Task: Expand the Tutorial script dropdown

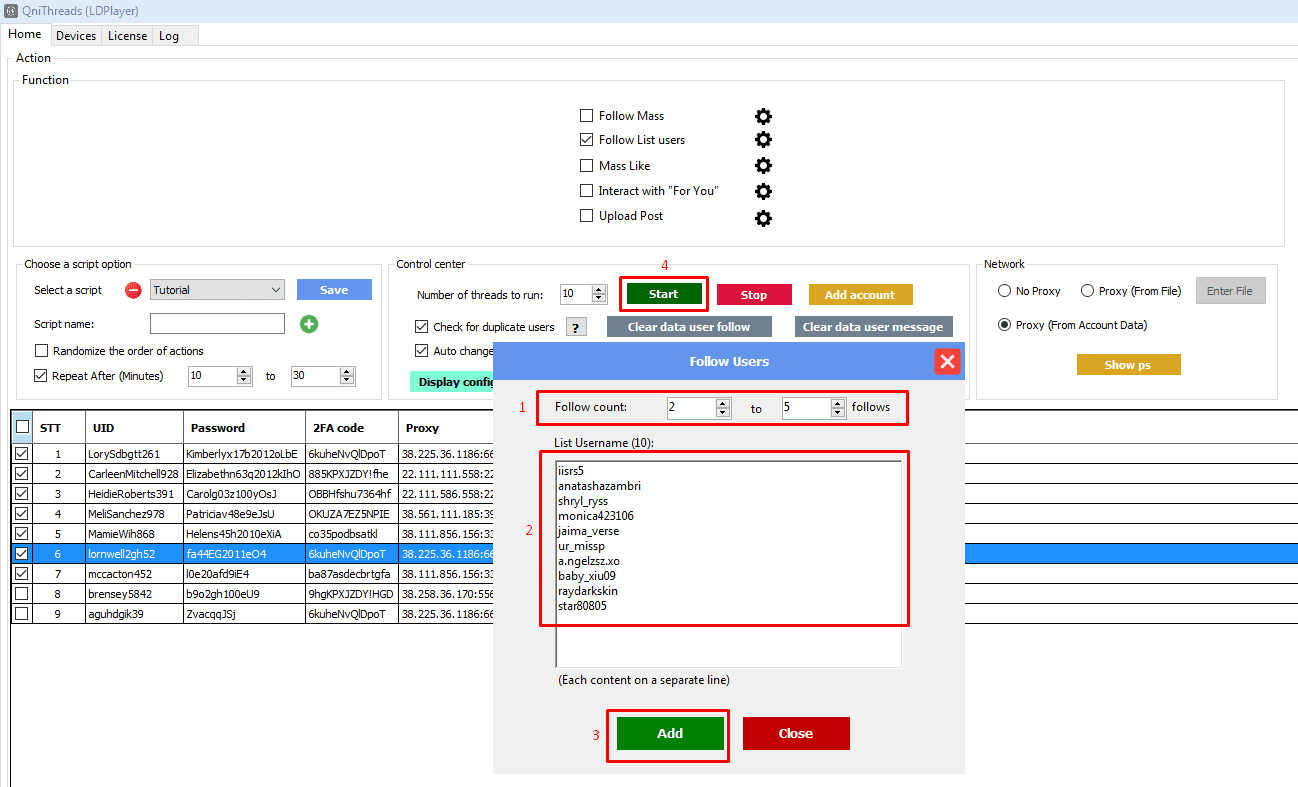Action: [276, 290]
